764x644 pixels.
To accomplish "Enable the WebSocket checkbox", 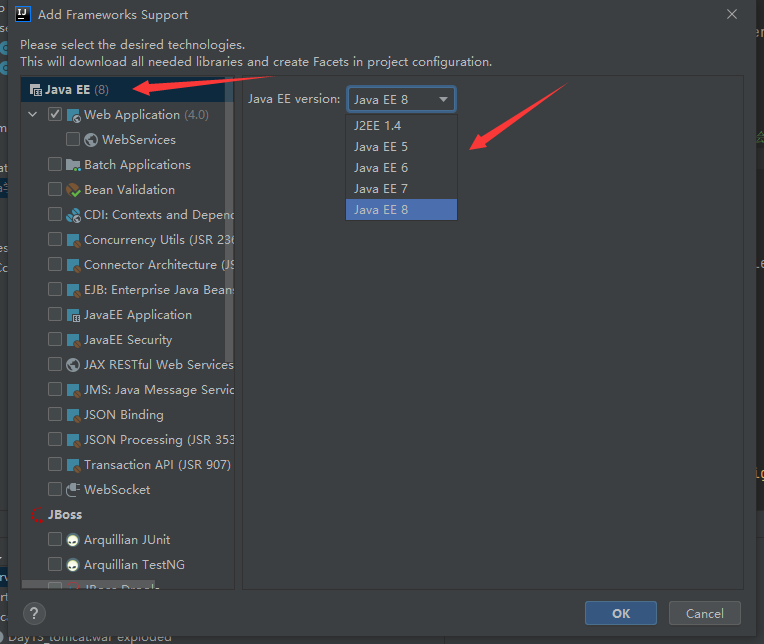I will (55, 489).
